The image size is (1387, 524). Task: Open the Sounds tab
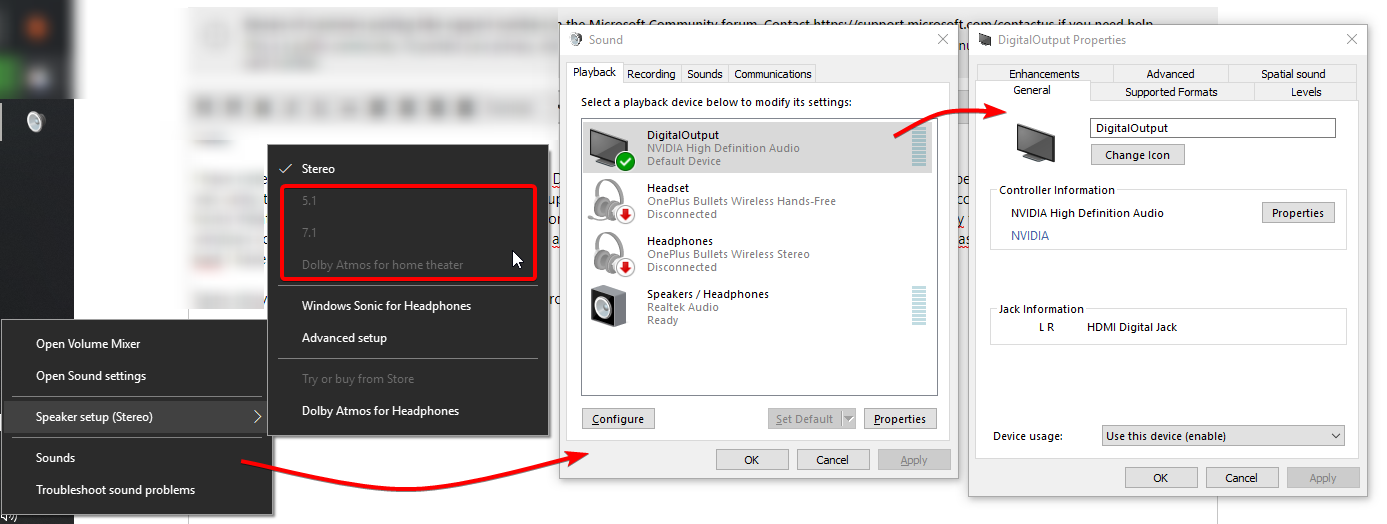705,74
